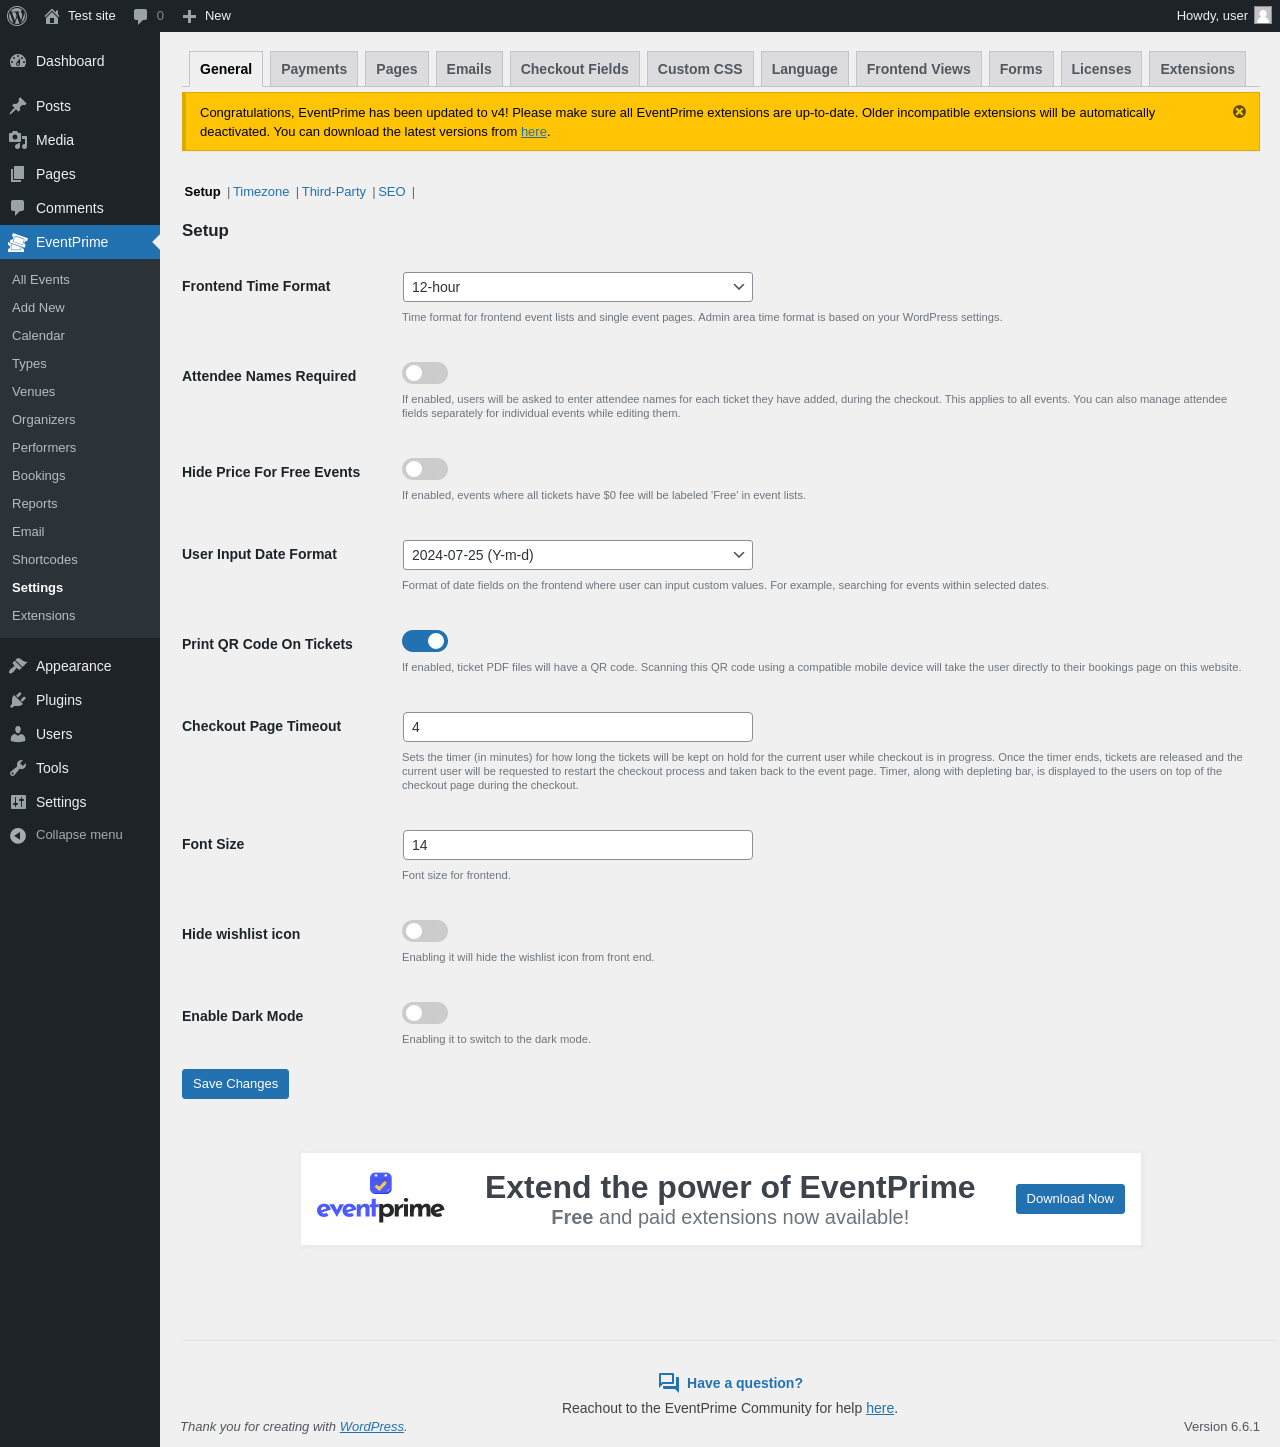This screenshot has width=1280, height=1447.
Task: Click the Media library icon
Action: pyautogui.click(x=18, y=140)
